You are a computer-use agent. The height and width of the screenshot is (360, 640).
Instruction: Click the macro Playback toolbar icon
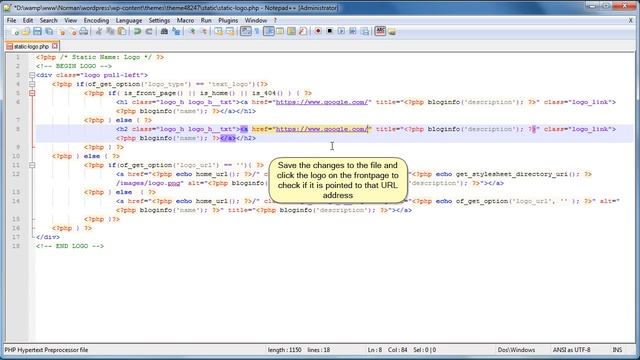341,31
